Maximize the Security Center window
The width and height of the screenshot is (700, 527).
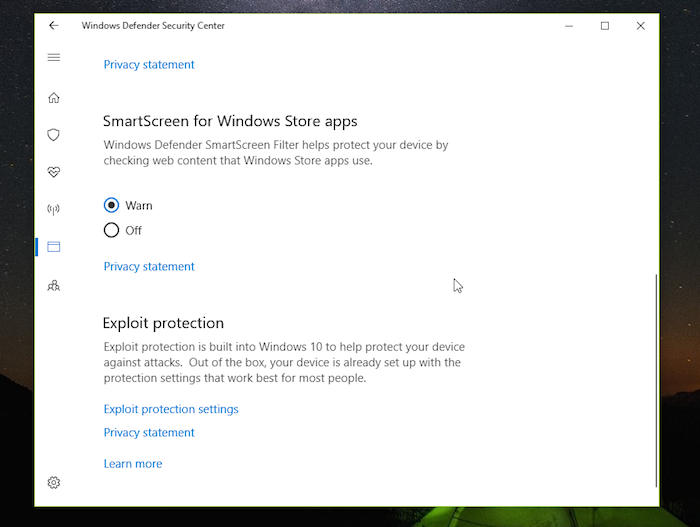point(604,26)
